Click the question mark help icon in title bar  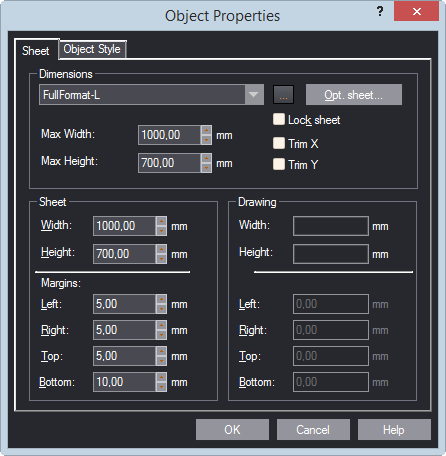click(x=380, y=11)
